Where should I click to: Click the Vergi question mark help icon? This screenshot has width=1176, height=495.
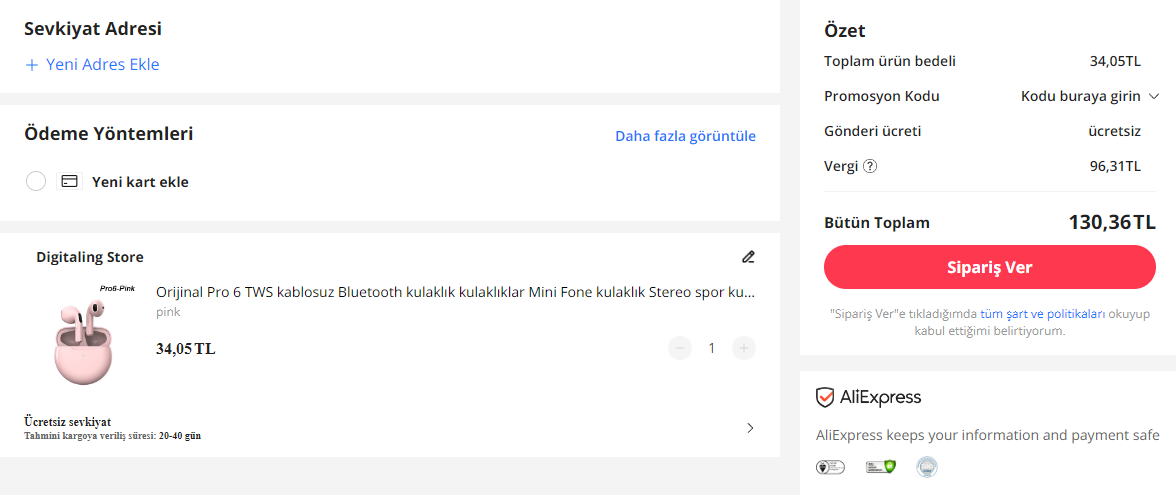870,166
